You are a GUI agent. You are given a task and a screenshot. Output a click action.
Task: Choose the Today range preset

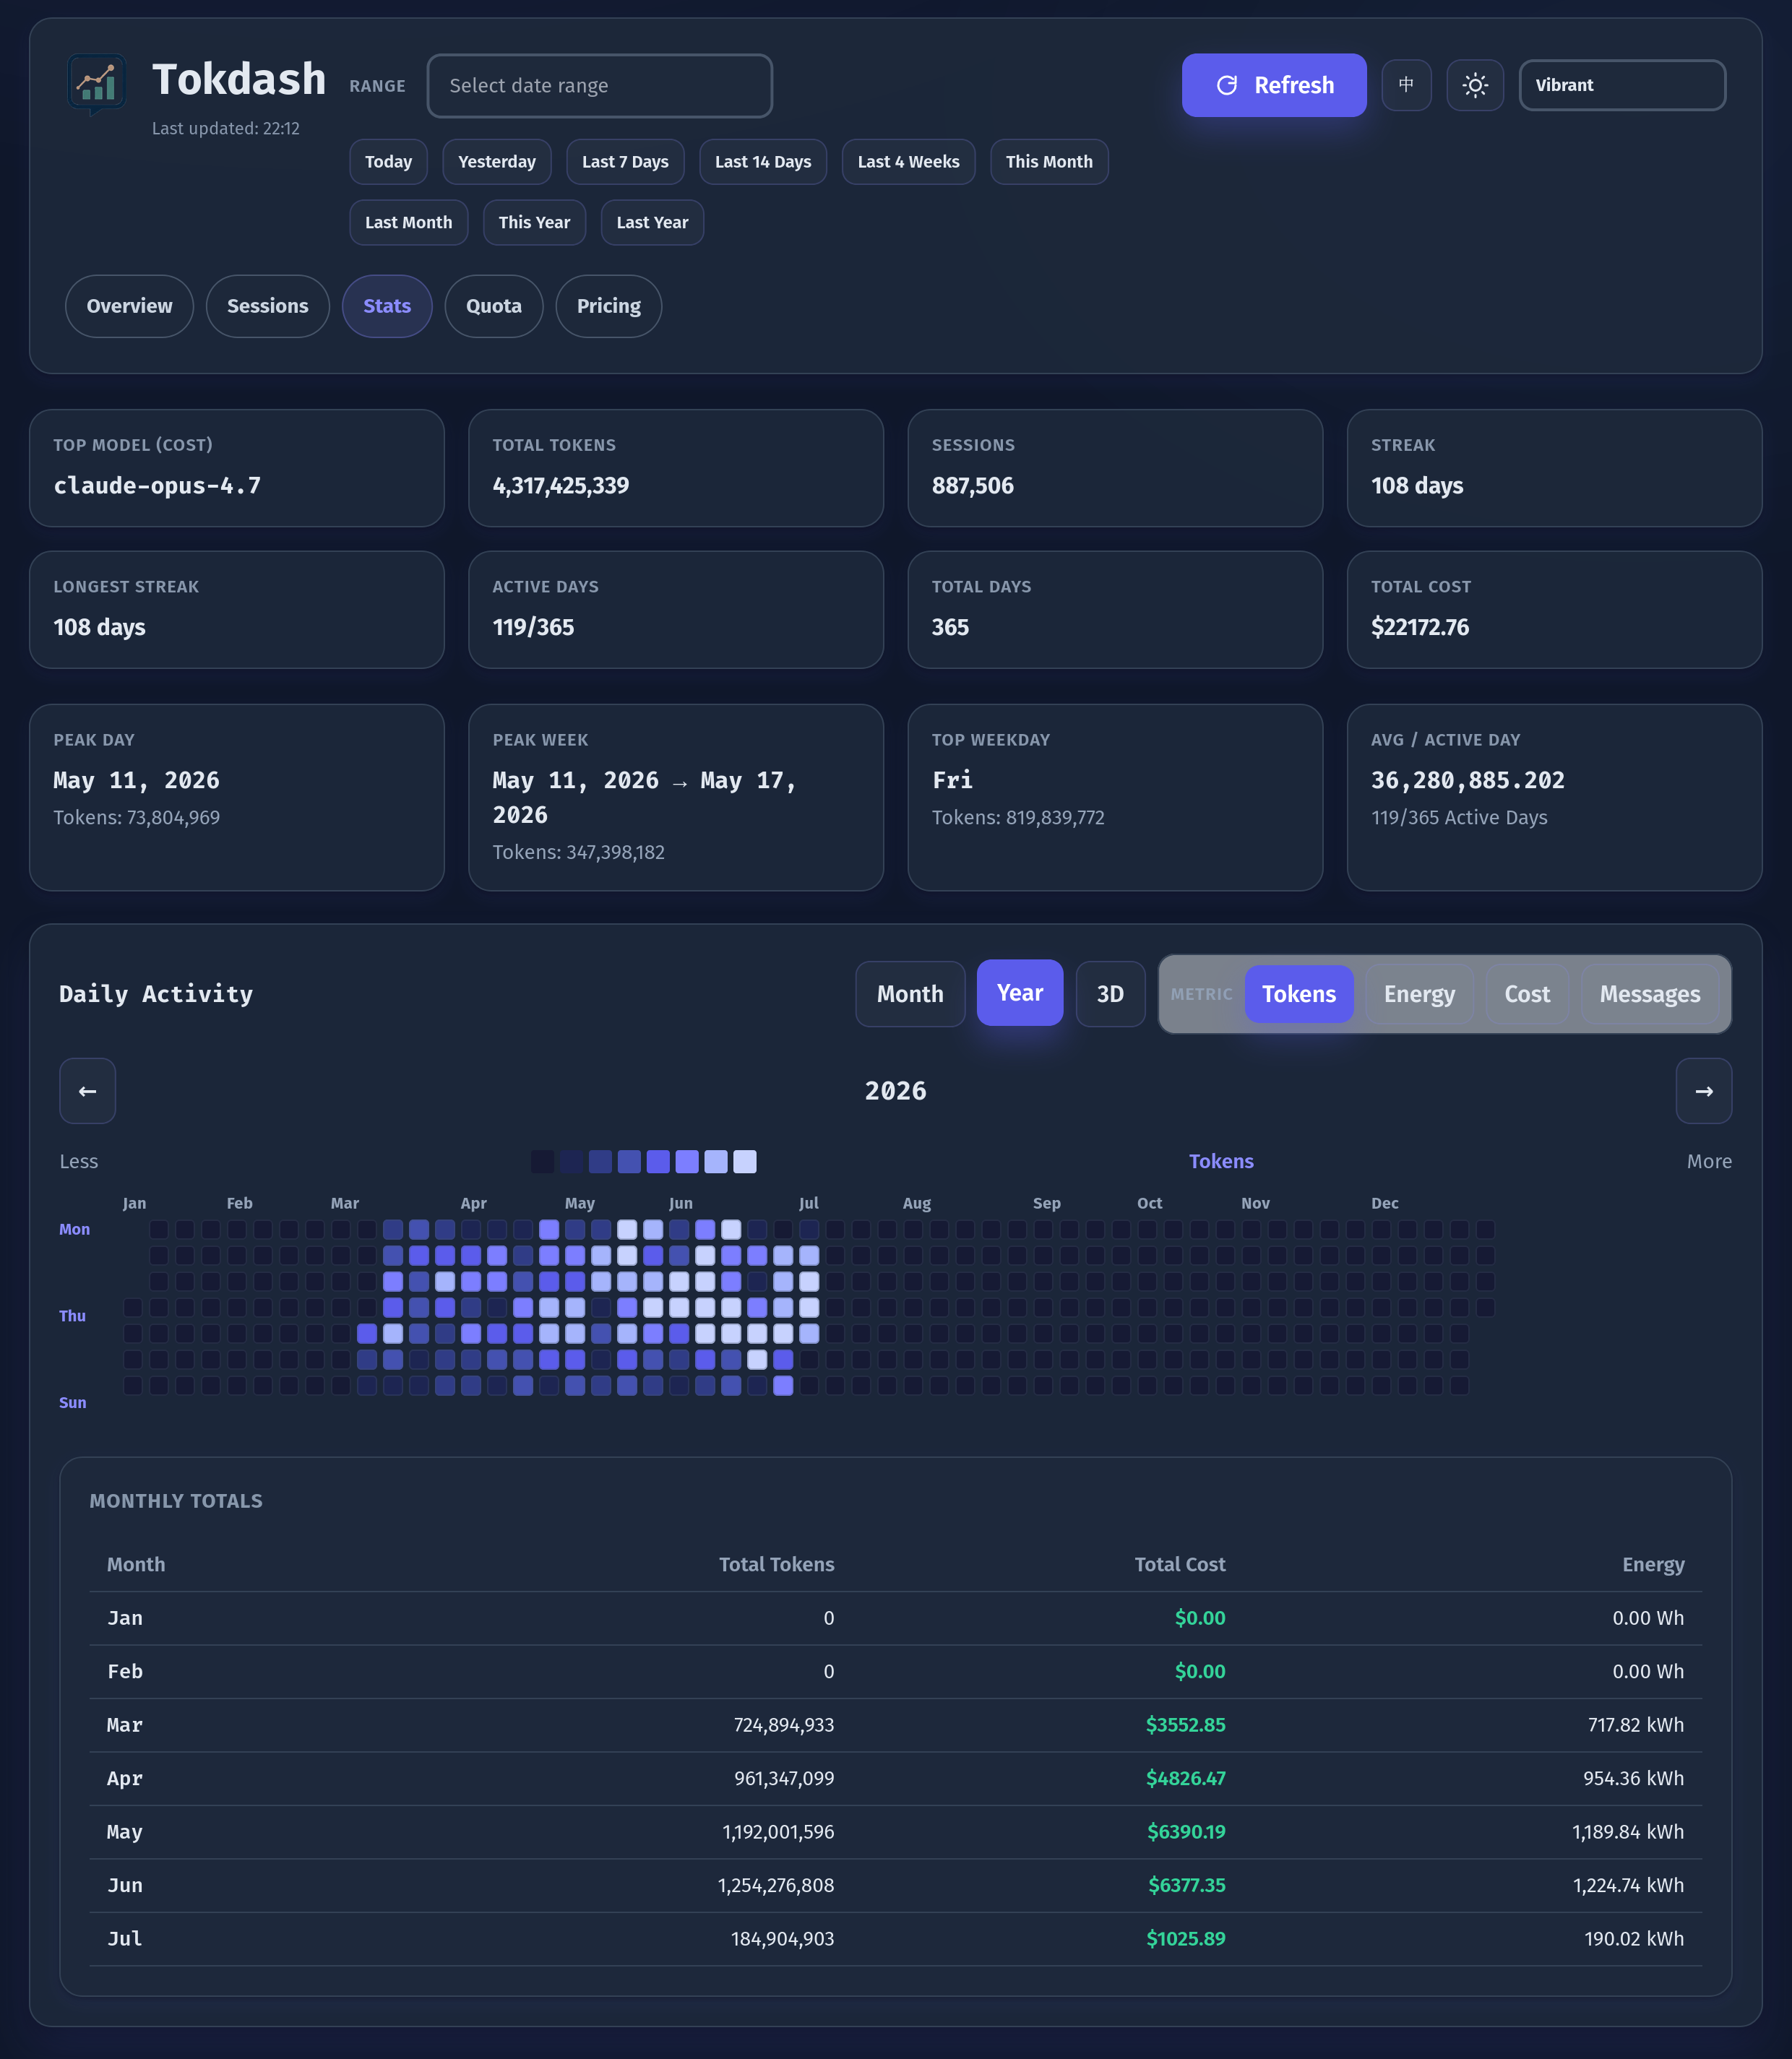point(388,162)
